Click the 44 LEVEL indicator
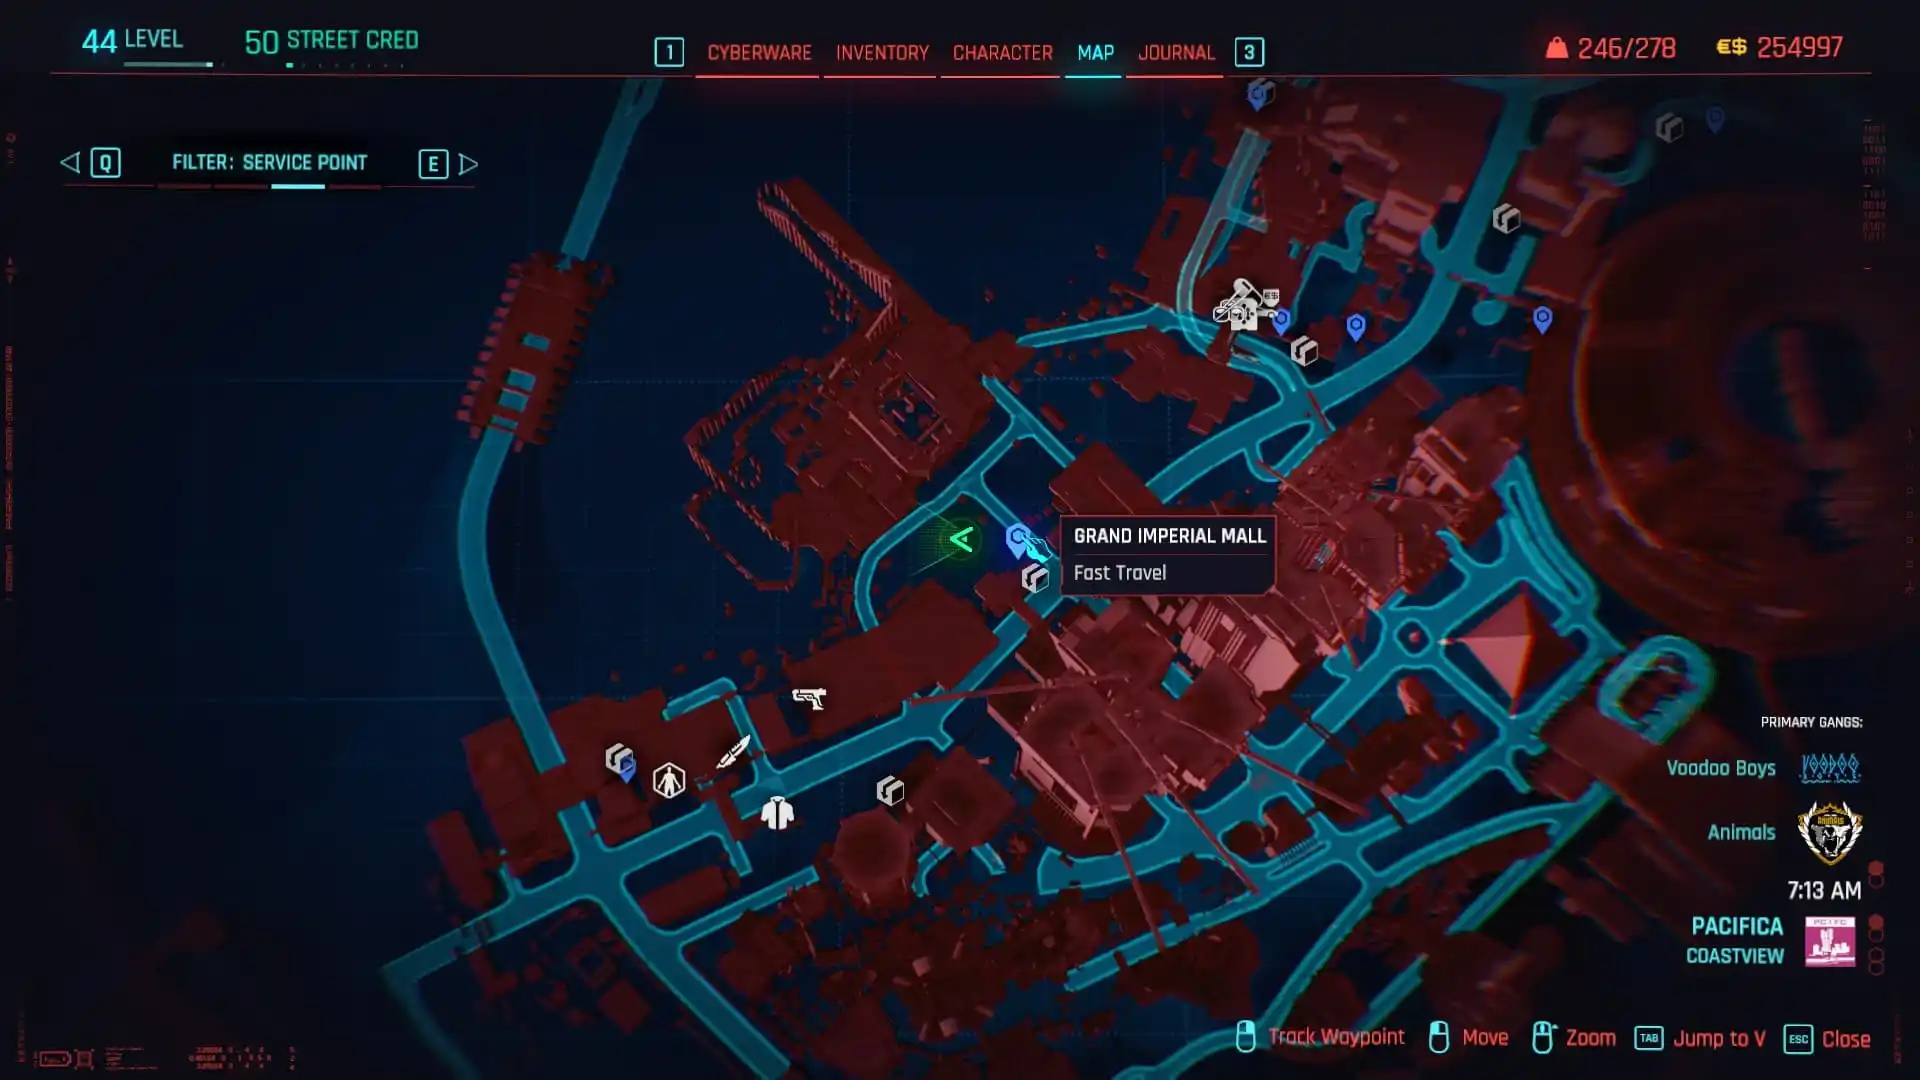This screenshot has height=1080, width=1920. (132, 40)
